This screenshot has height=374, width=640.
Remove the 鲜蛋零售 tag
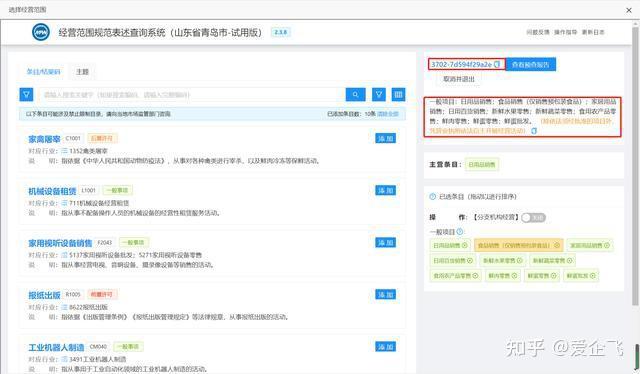(553, 276)
